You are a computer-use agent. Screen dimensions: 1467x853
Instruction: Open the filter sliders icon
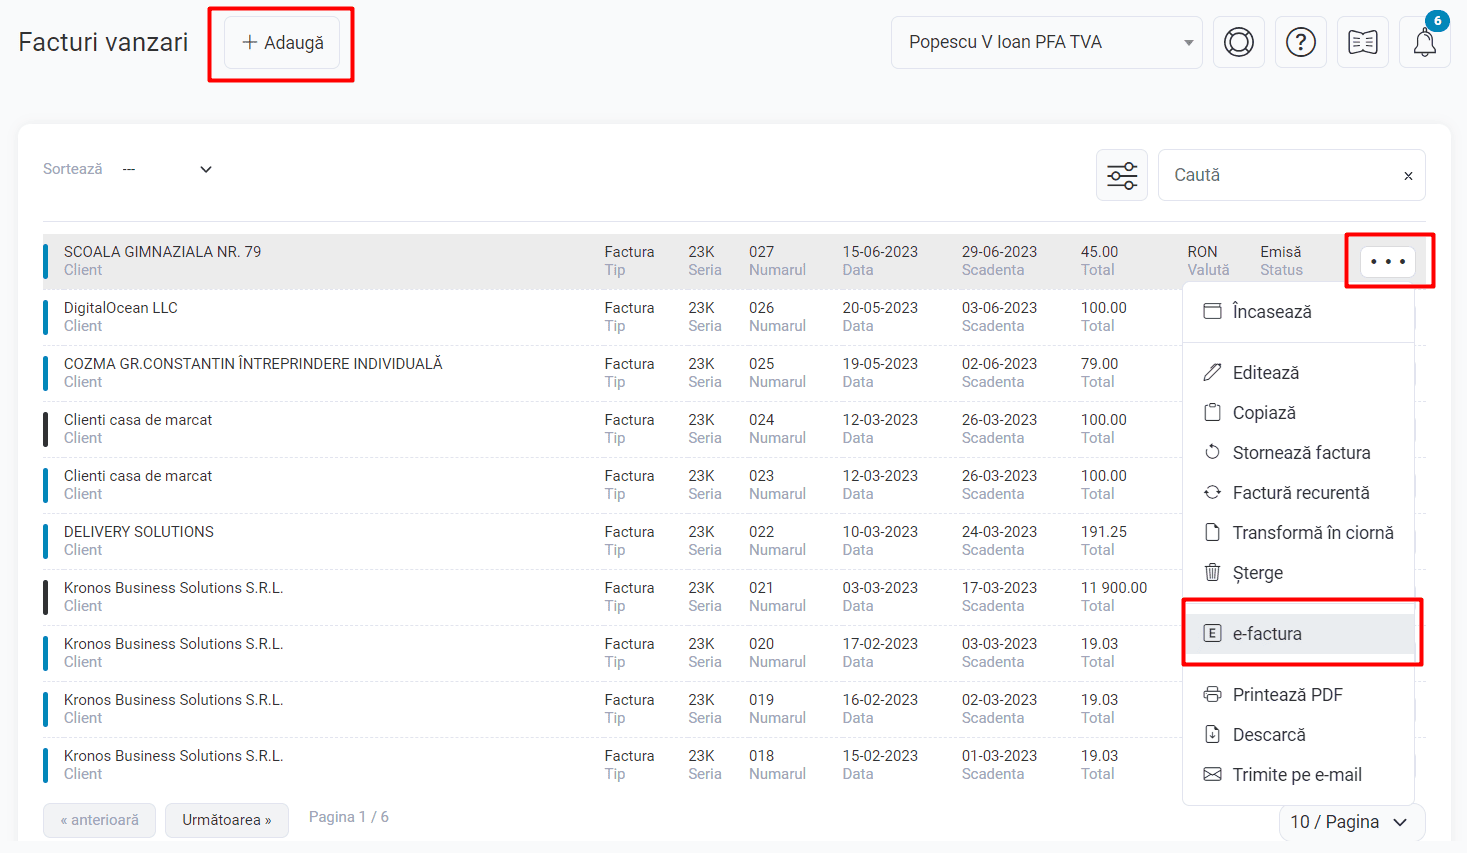tap(1121, 175)
